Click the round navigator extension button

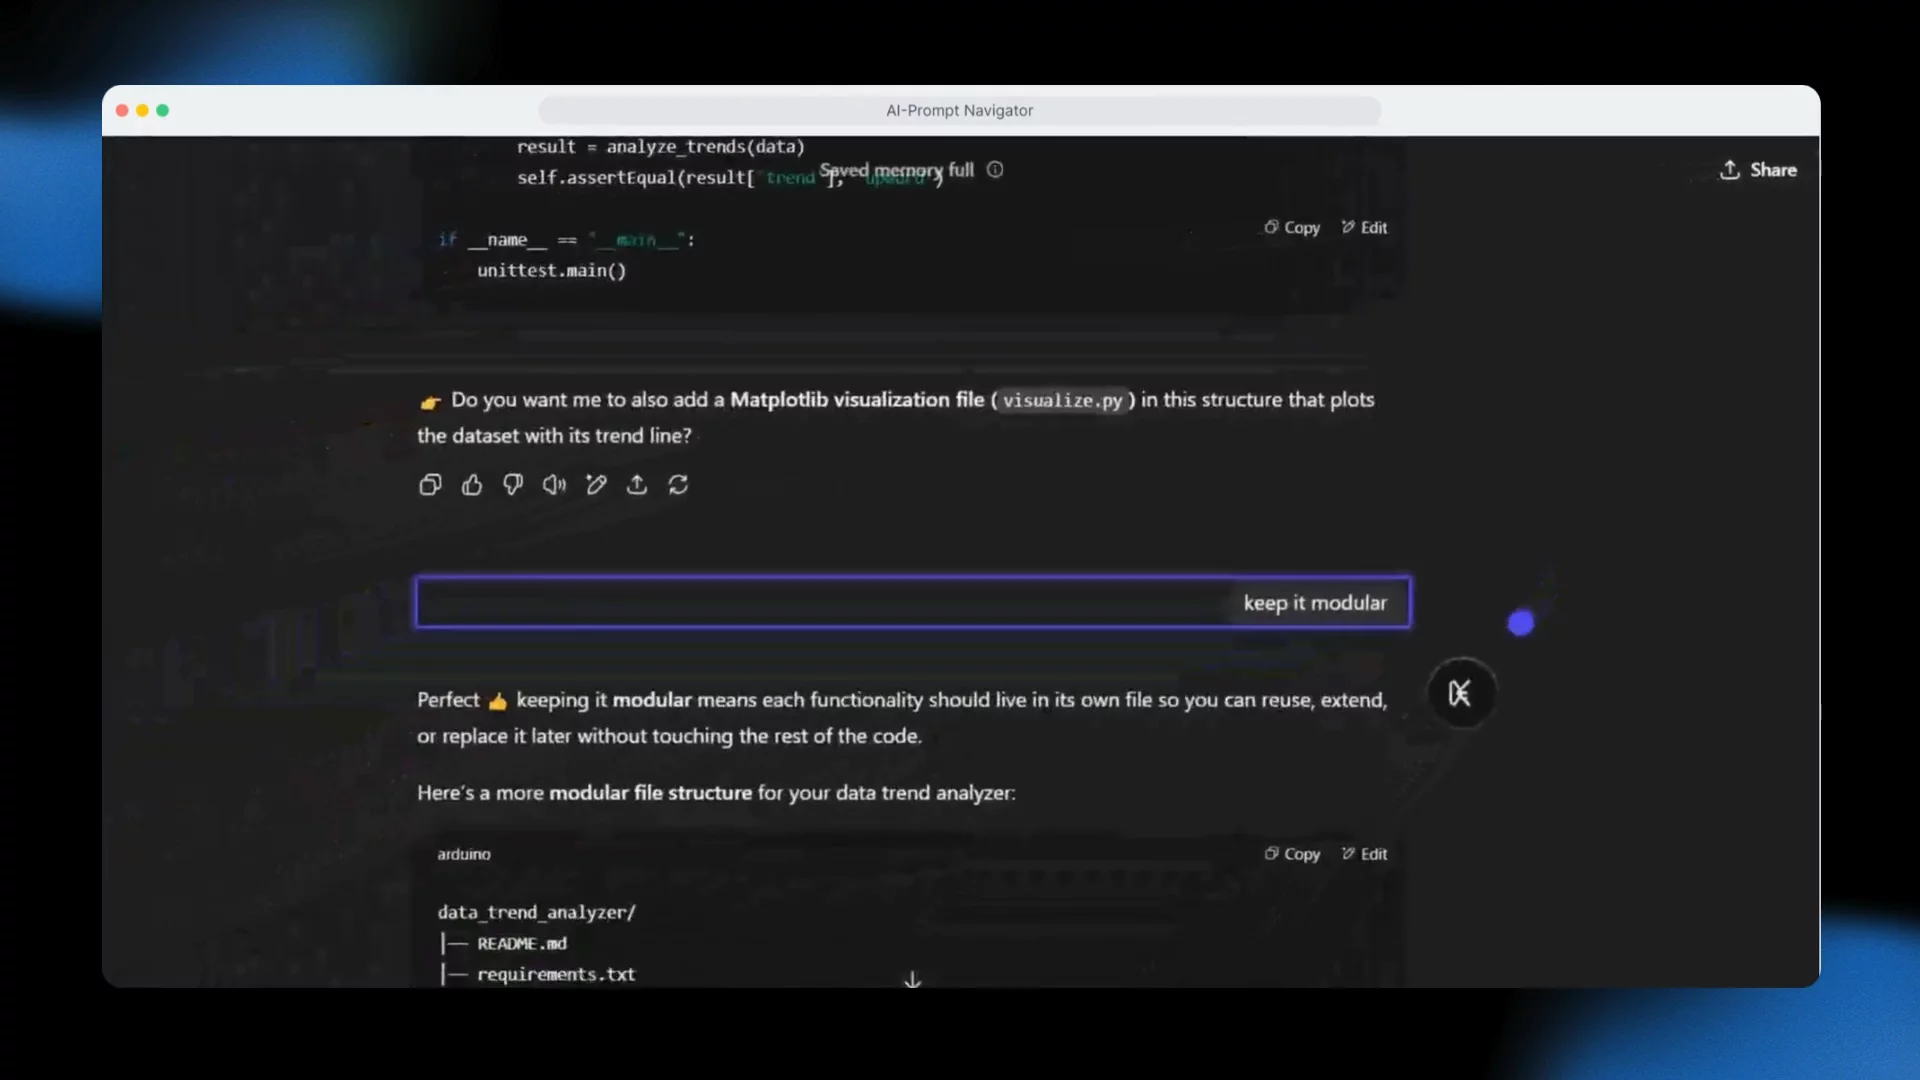point(1461,693)
